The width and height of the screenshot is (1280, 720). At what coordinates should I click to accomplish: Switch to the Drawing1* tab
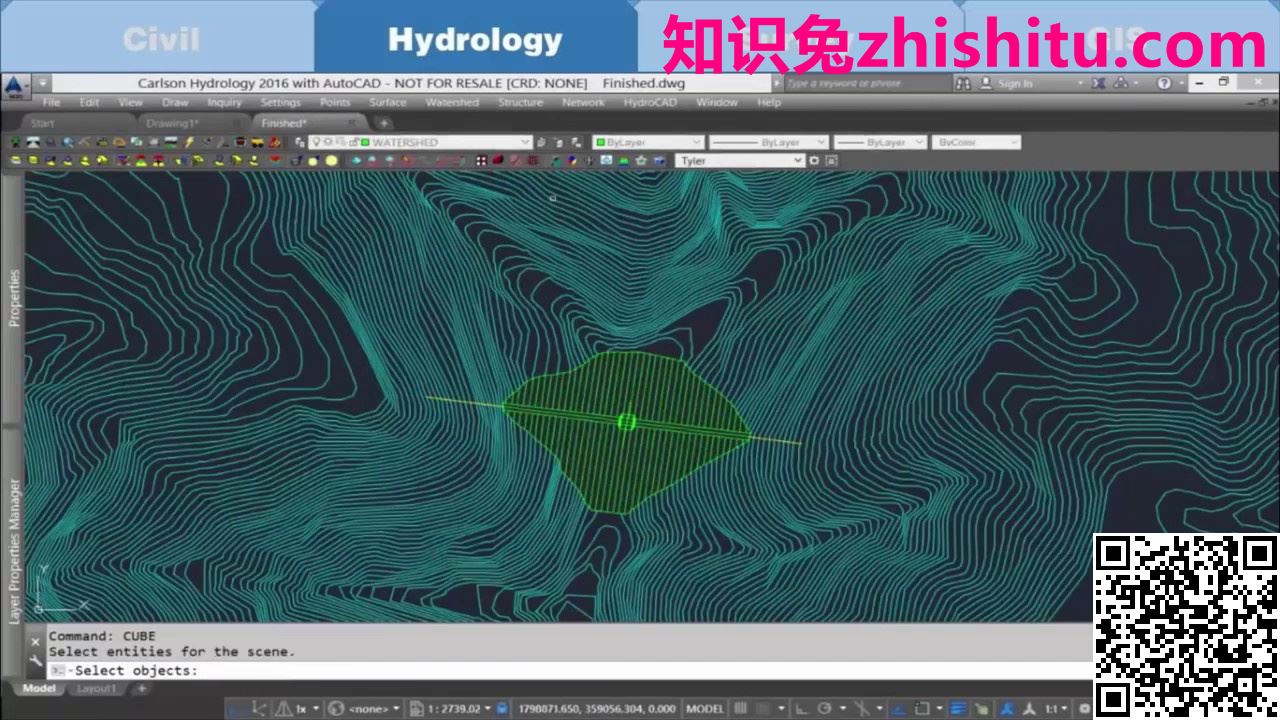coord(172,123)
